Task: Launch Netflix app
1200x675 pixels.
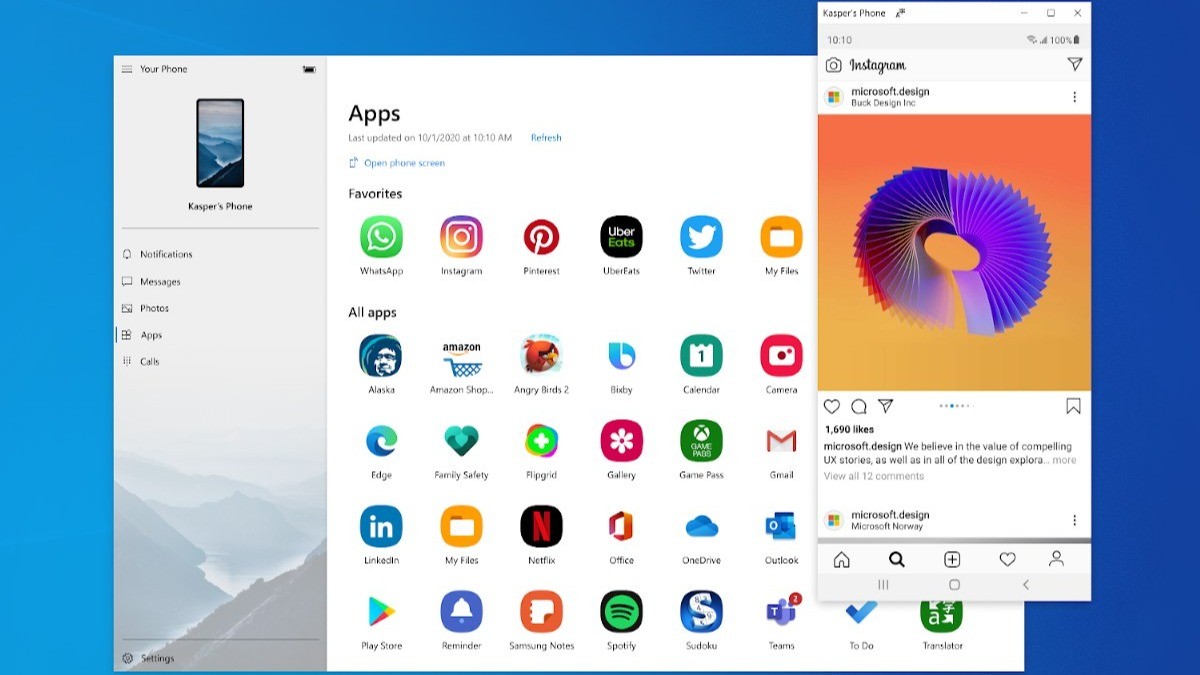Action: coord(541,526)
